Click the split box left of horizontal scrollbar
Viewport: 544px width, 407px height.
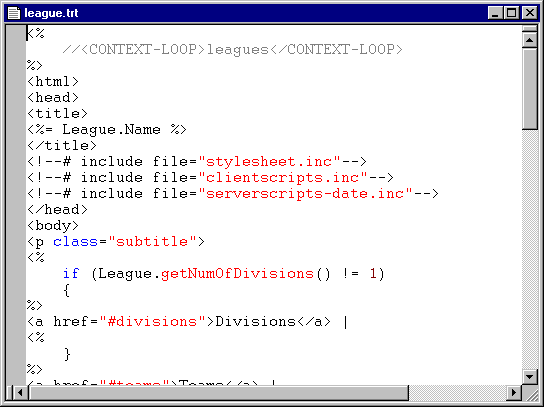pos(9,392)
